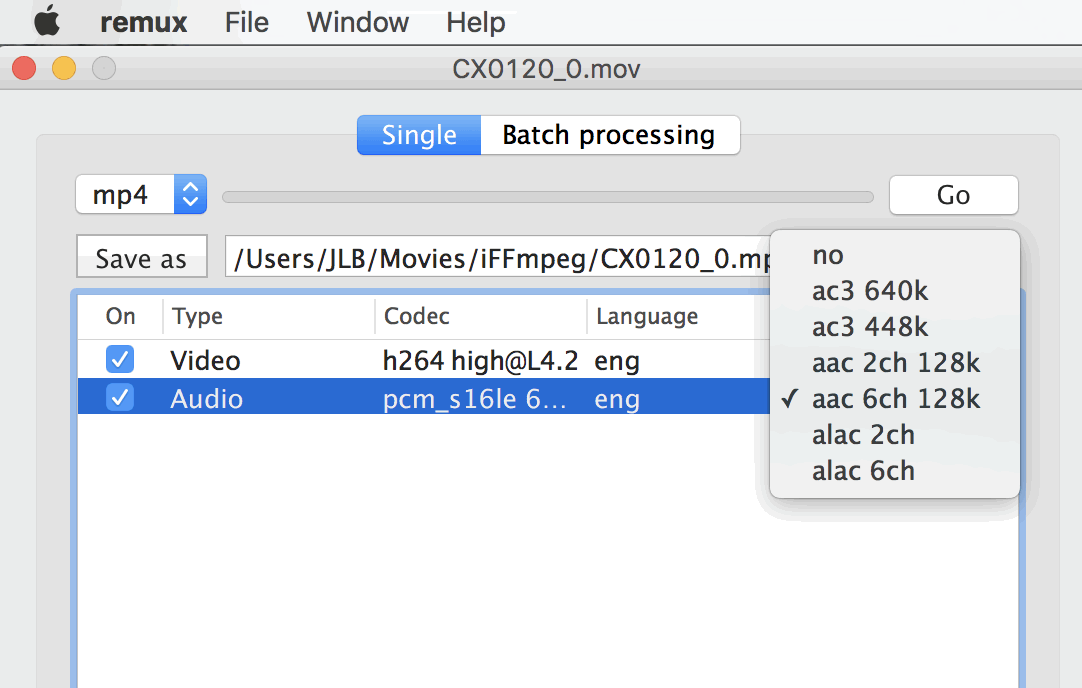Open the Help menu

pos(475,22)
